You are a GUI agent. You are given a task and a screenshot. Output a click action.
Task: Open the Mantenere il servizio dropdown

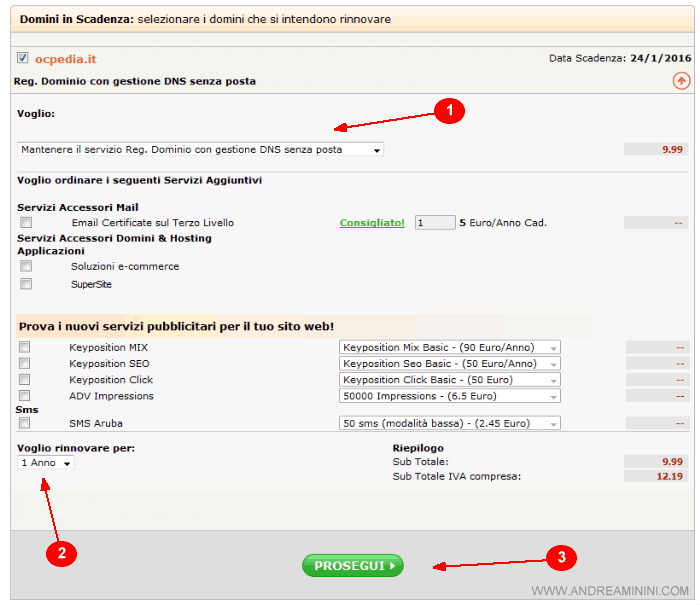[201, 150]
